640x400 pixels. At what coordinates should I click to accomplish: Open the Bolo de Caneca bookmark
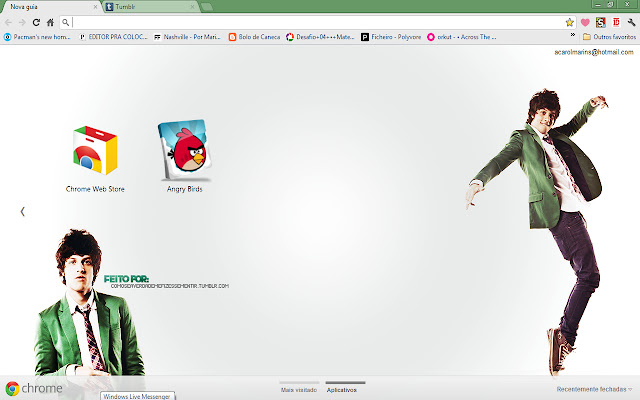255,37
